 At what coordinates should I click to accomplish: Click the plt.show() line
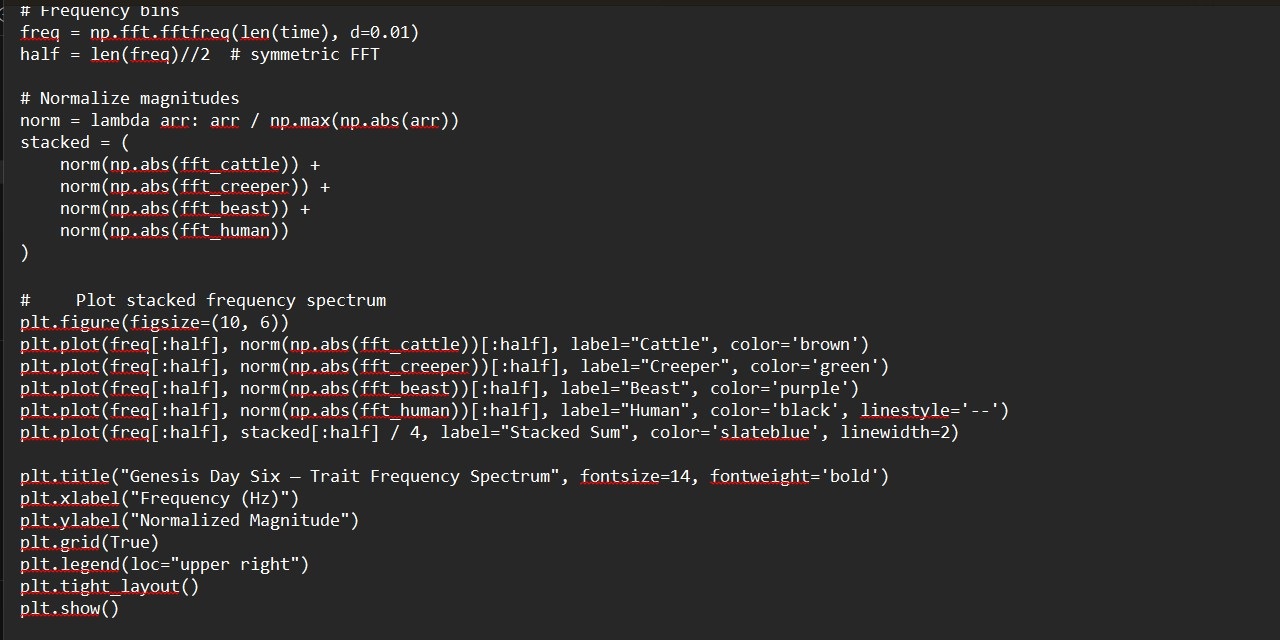(69, 608)
